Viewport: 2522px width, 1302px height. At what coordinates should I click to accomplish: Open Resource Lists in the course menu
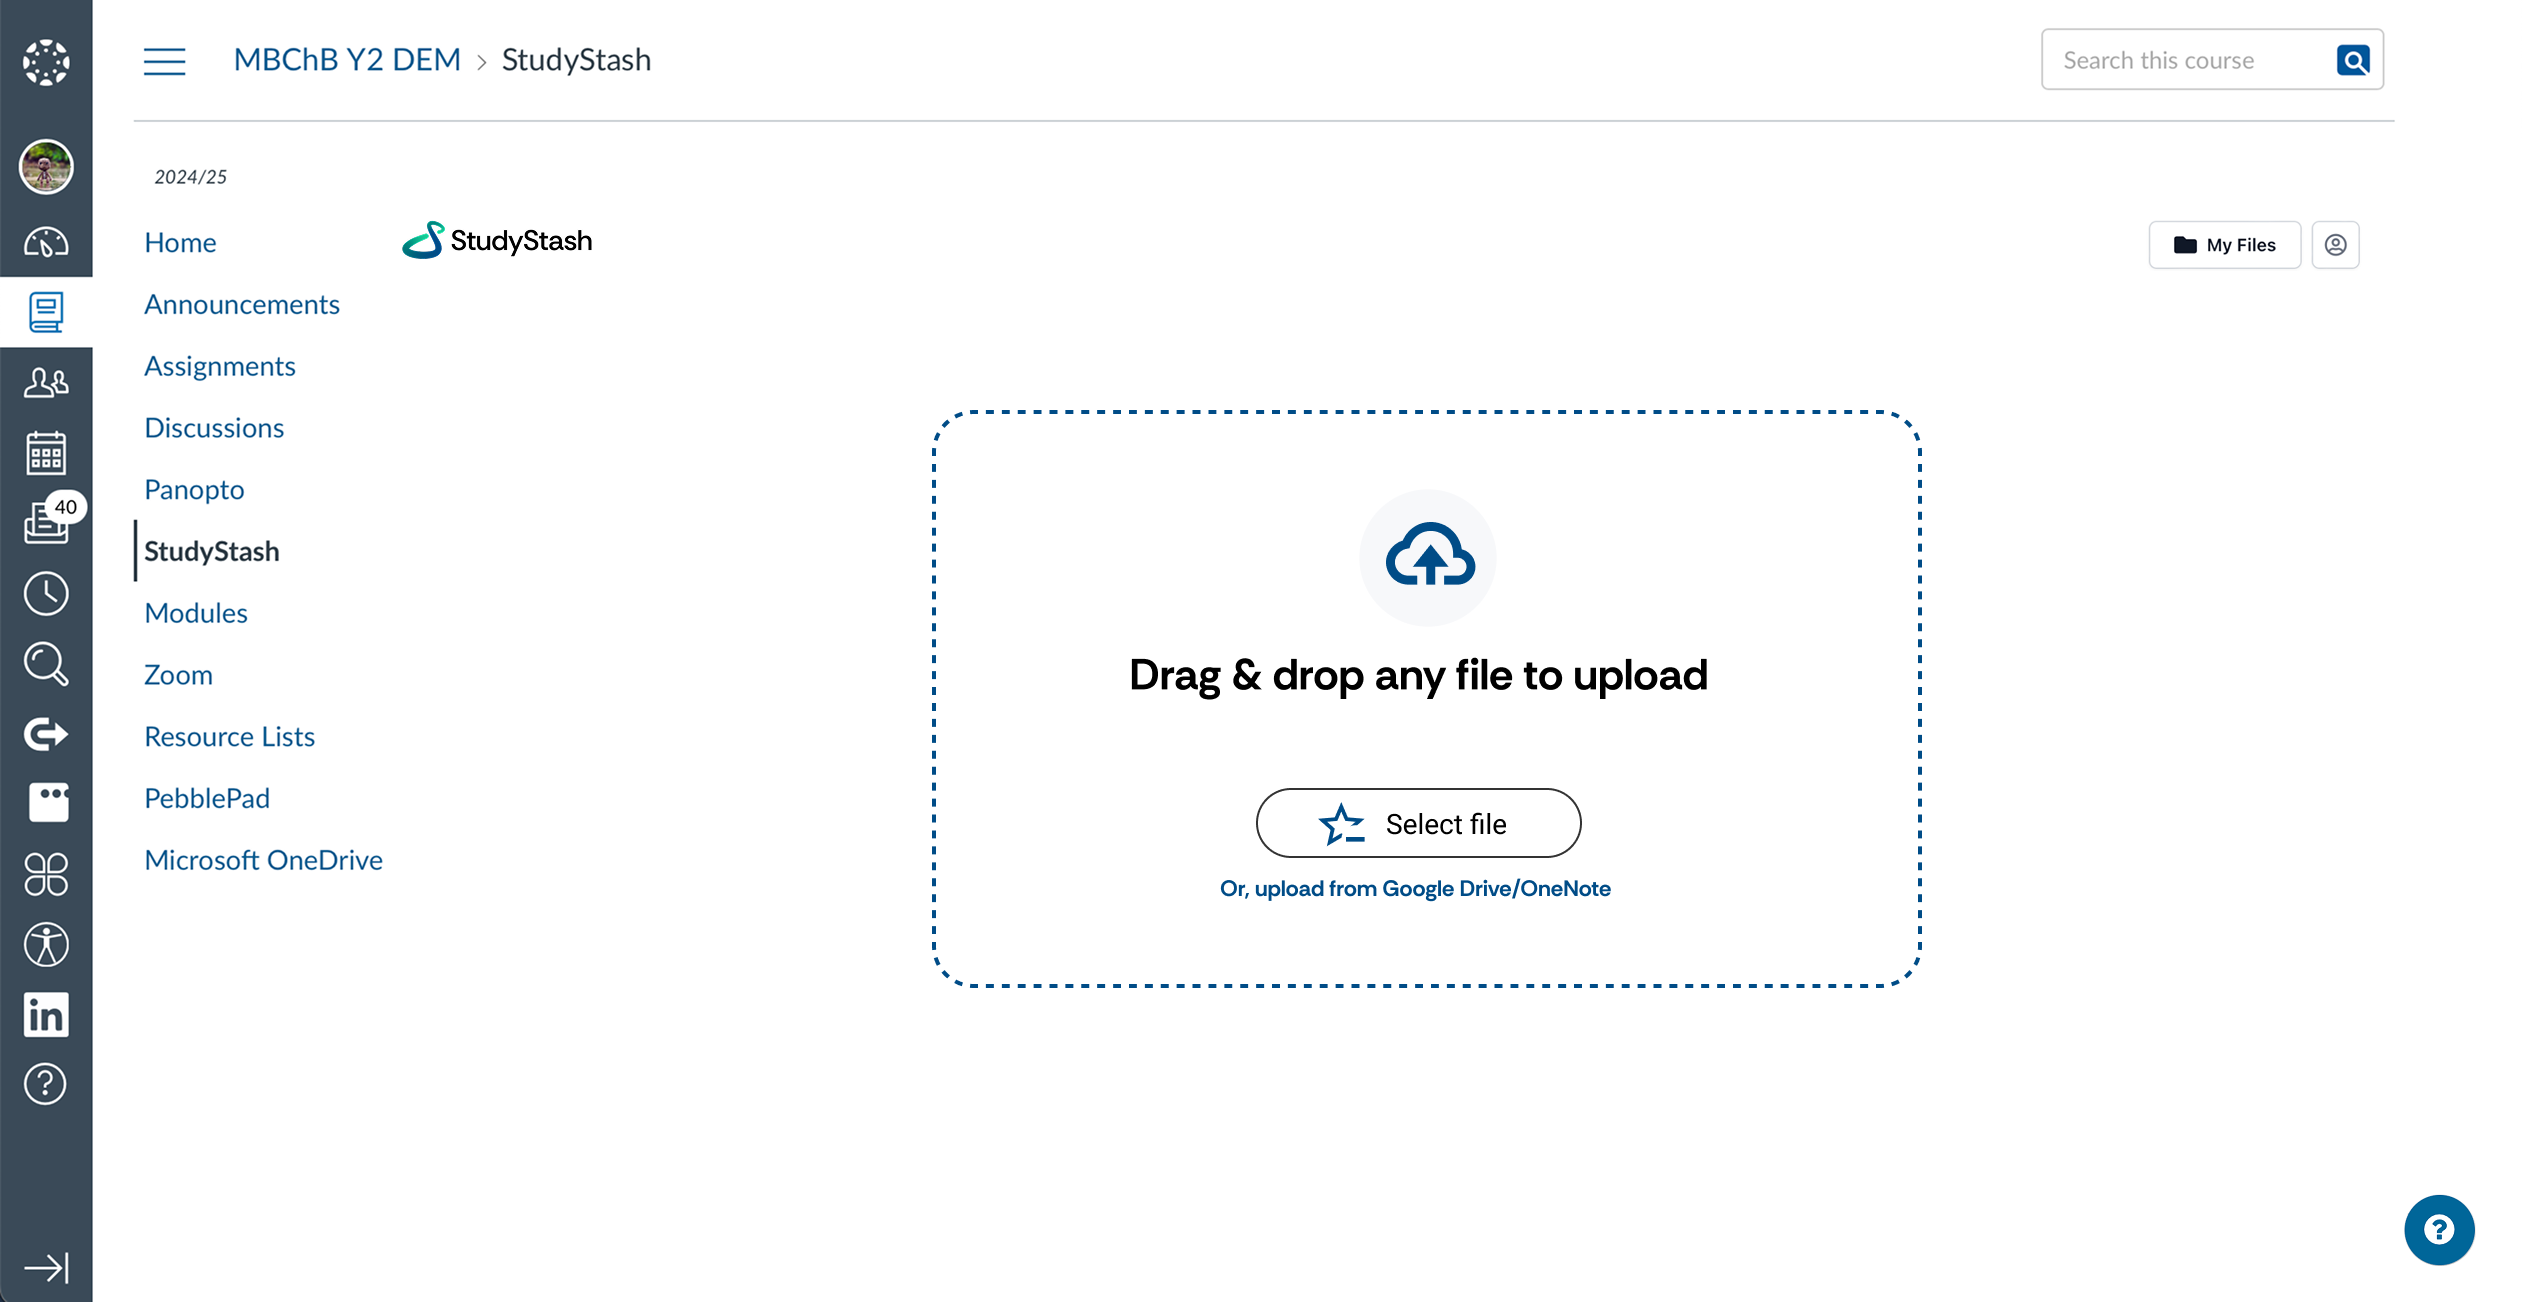[230, 737]
